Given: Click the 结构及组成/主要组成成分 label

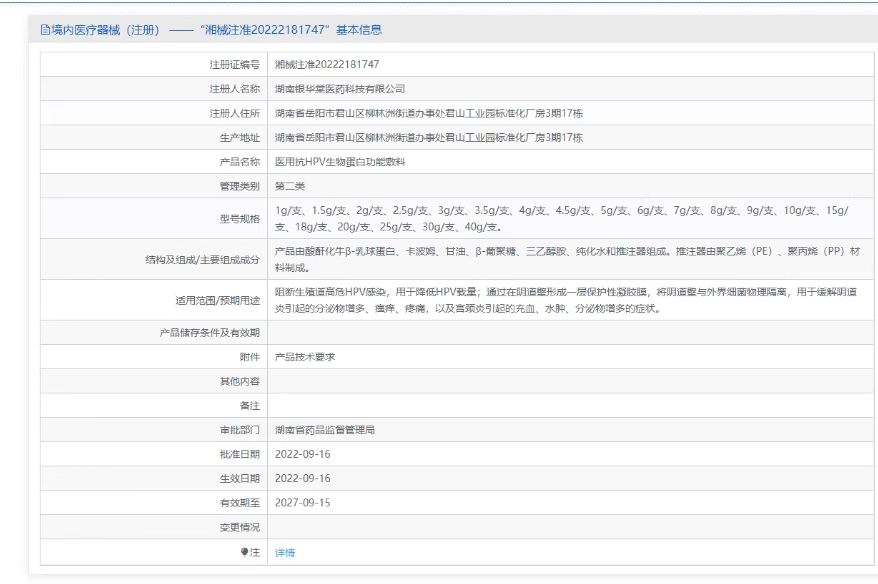Looking at the screenshot, I should [x=203, y=260].
